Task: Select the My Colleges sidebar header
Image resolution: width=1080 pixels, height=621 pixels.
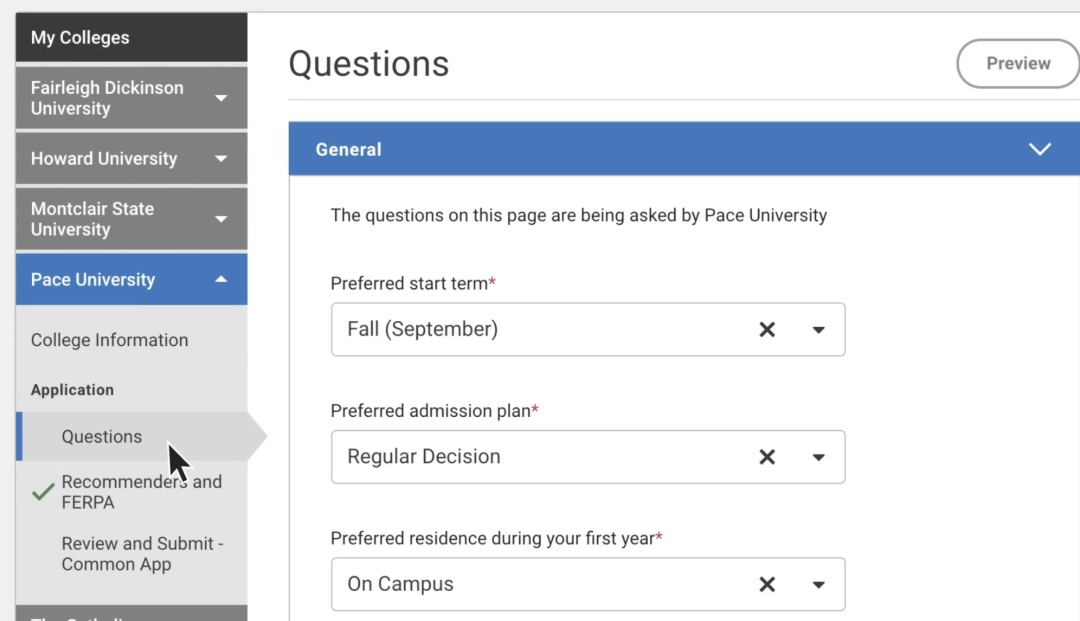Action: coord(132,37)
